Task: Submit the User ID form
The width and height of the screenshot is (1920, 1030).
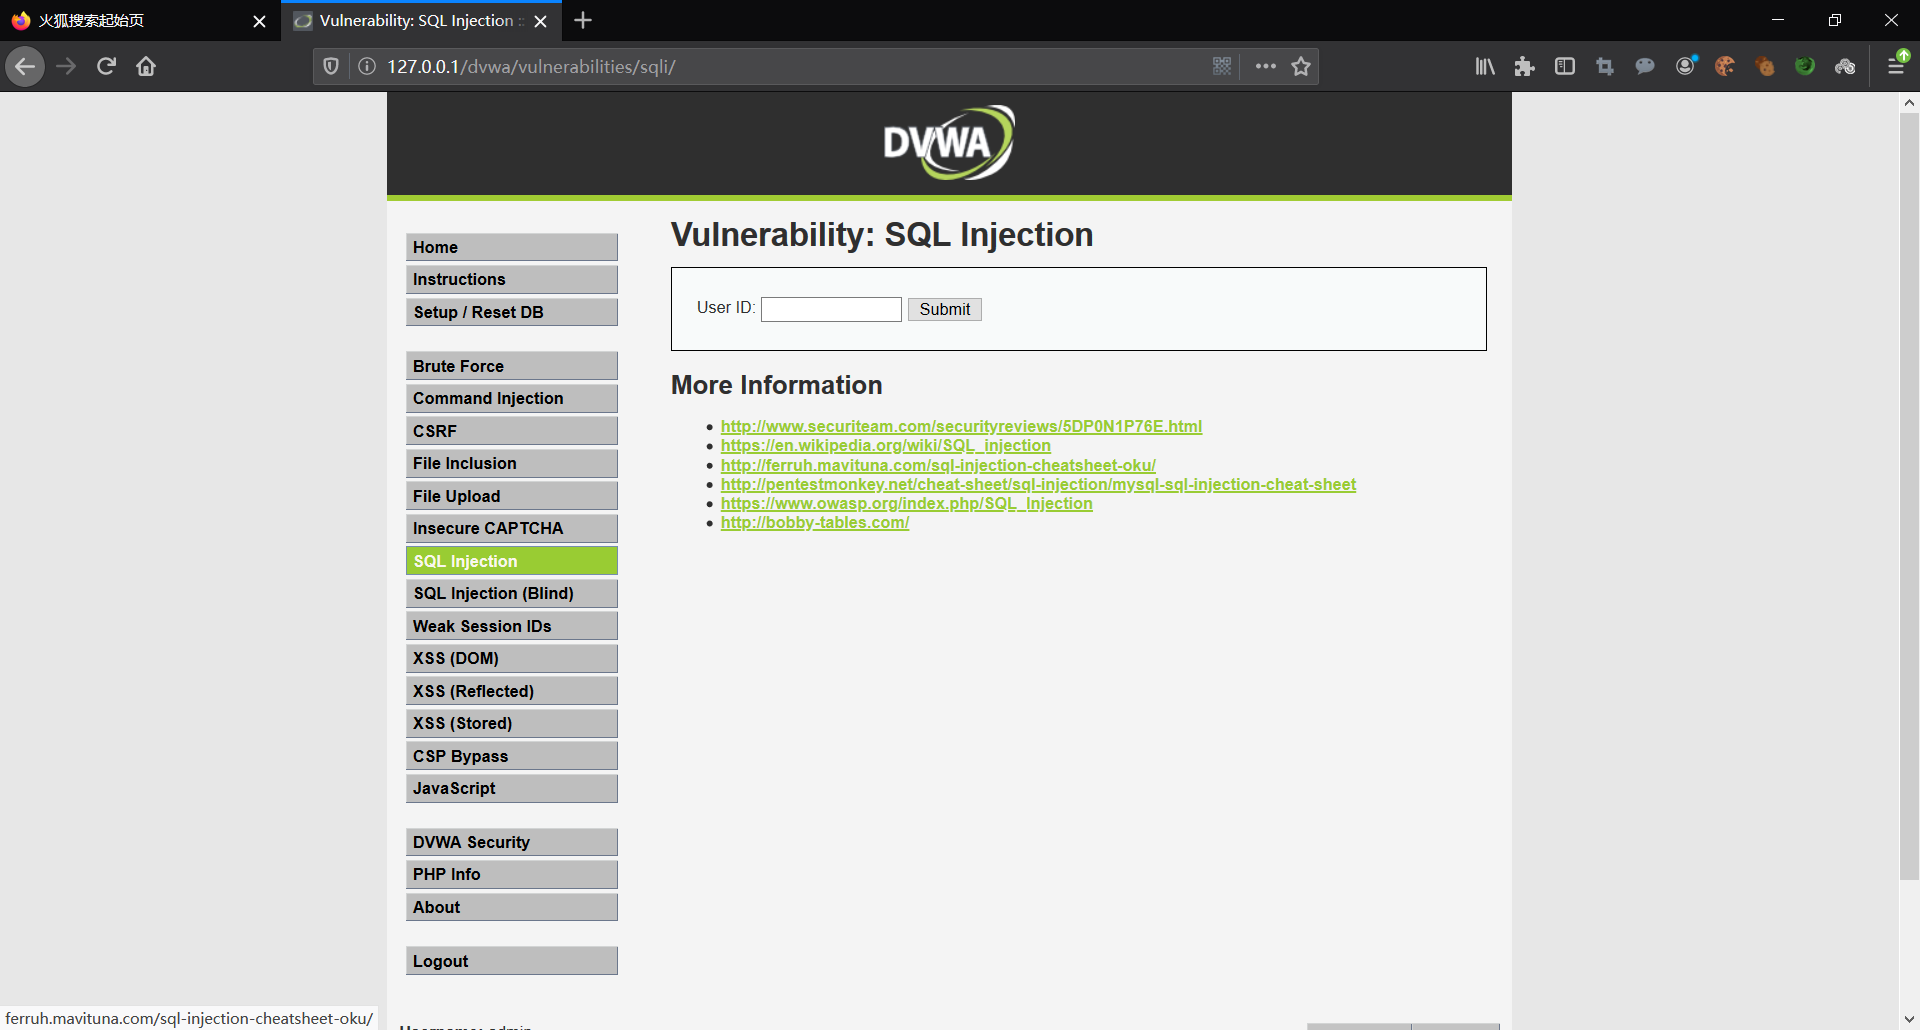Action: 944,309
